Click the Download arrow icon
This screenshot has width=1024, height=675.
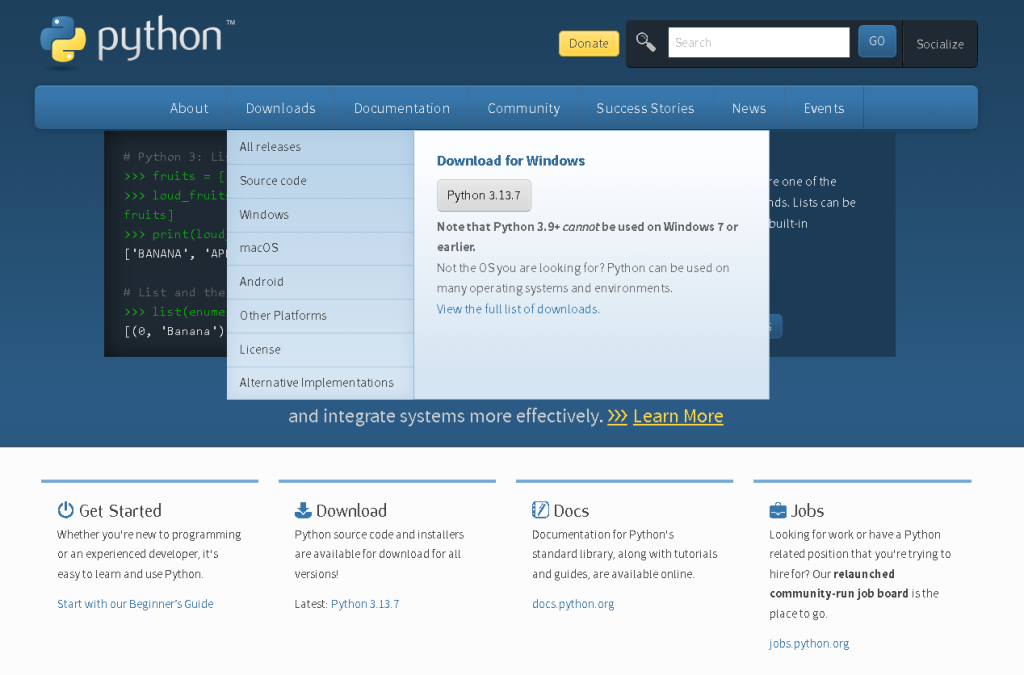[x=303, y=510]
